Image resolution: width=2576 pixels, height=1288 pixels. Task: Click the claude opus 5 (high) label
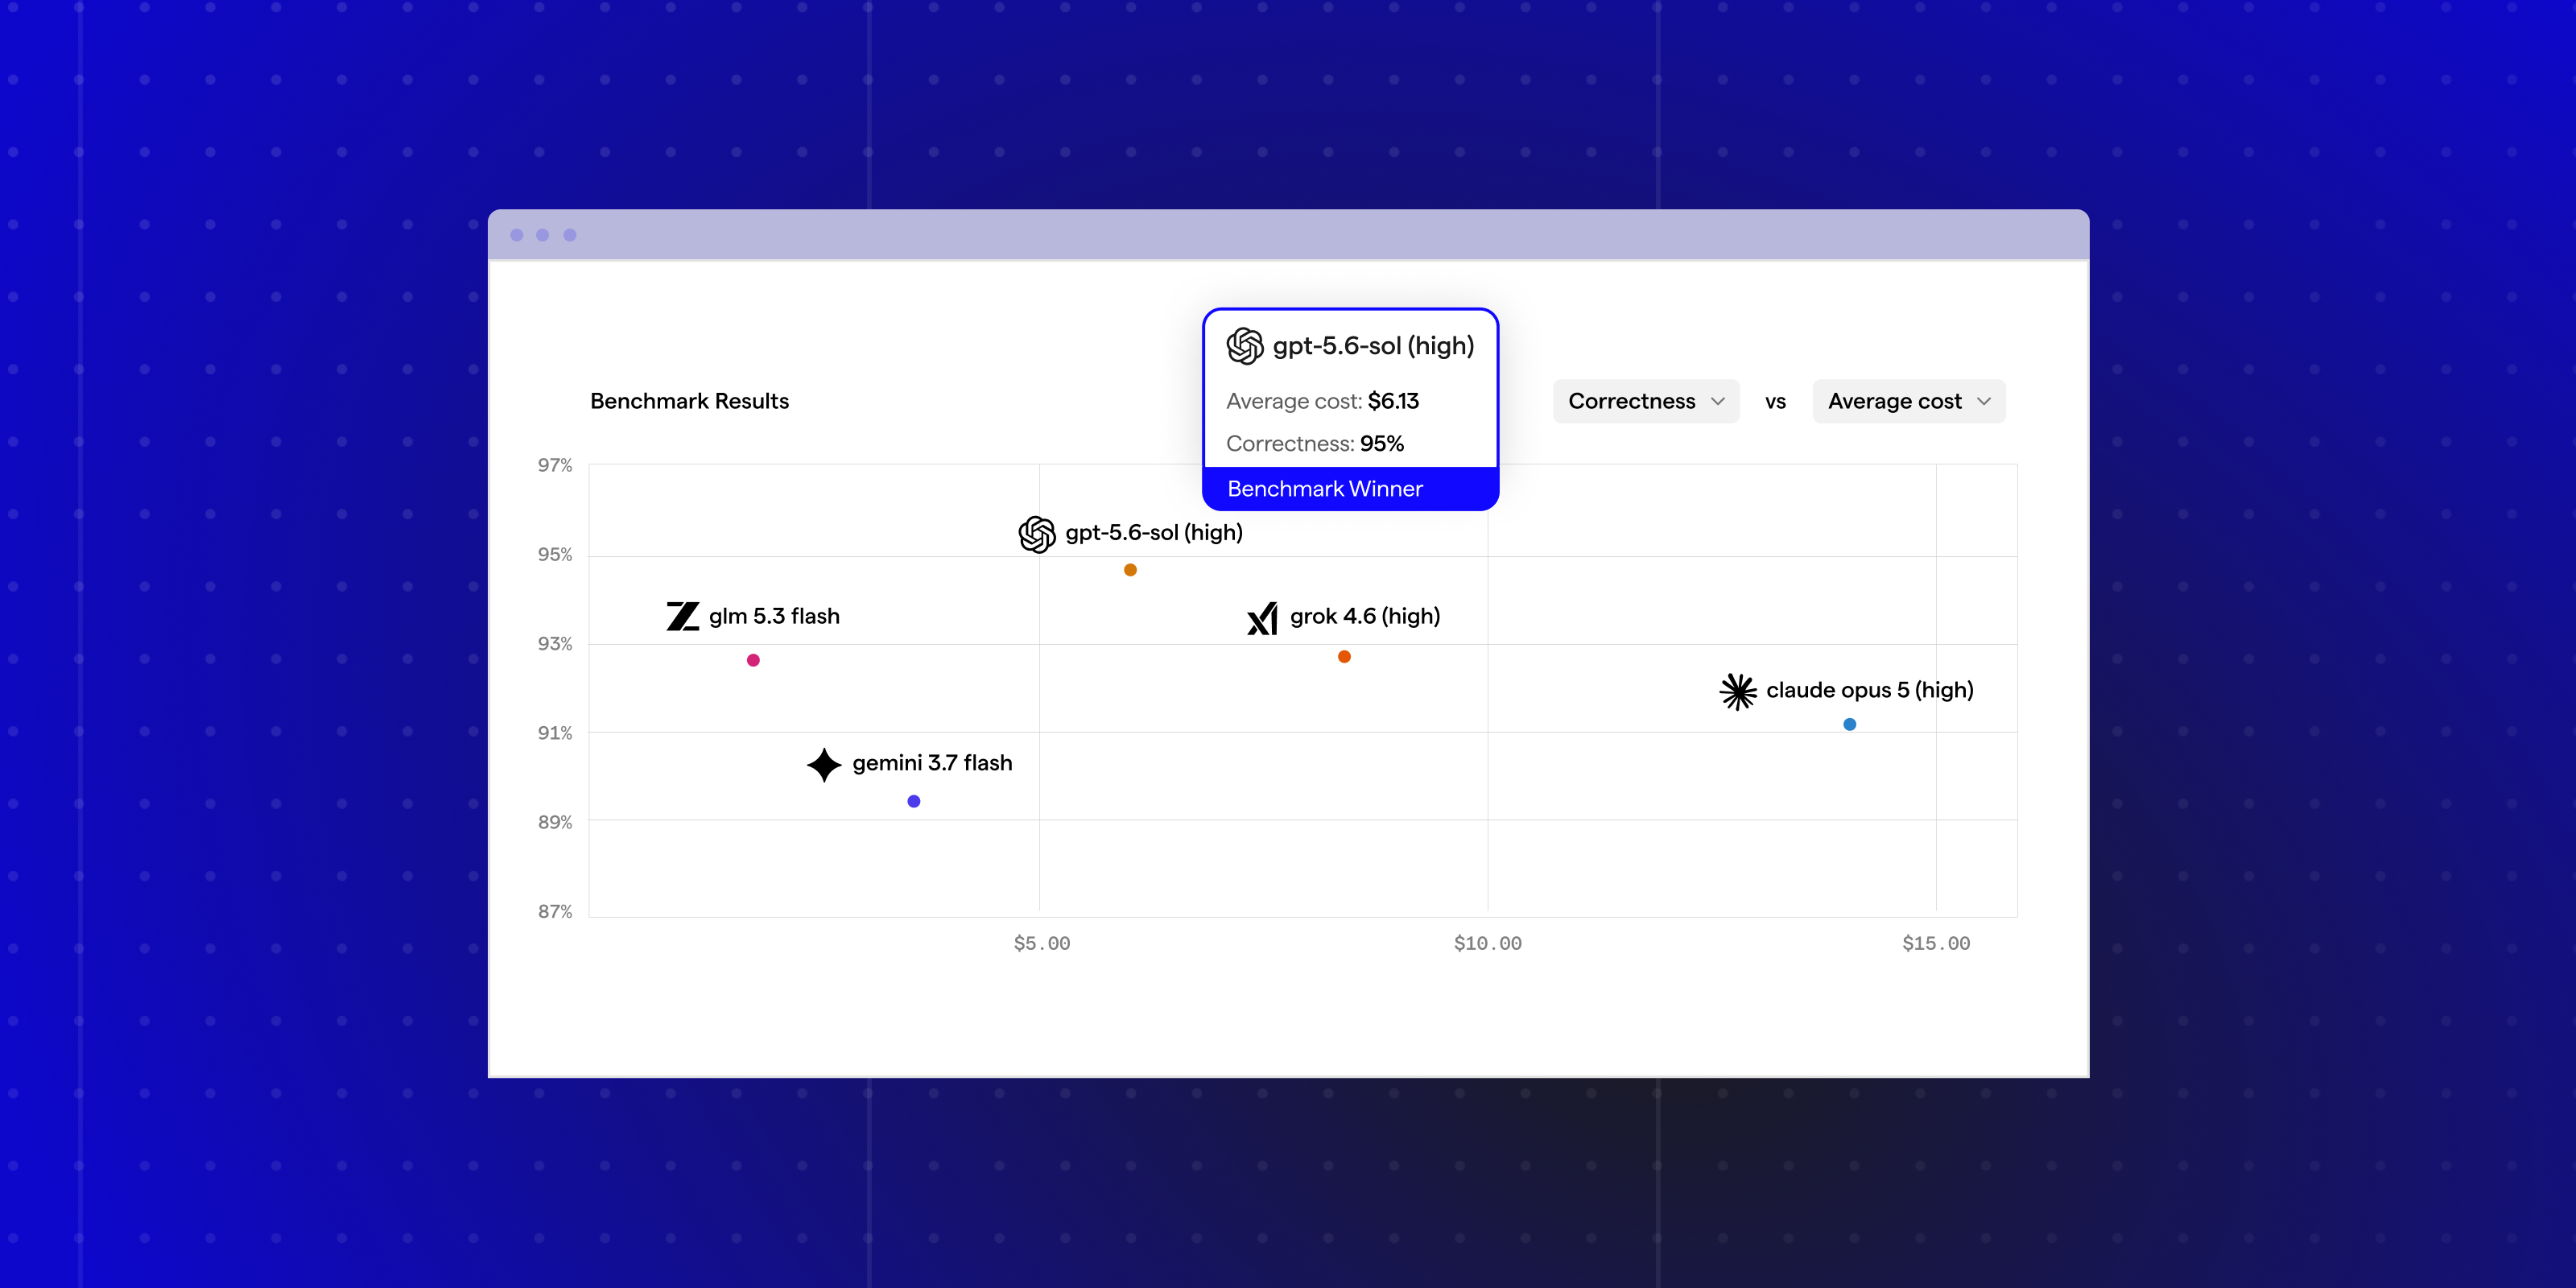[1870, 690]
